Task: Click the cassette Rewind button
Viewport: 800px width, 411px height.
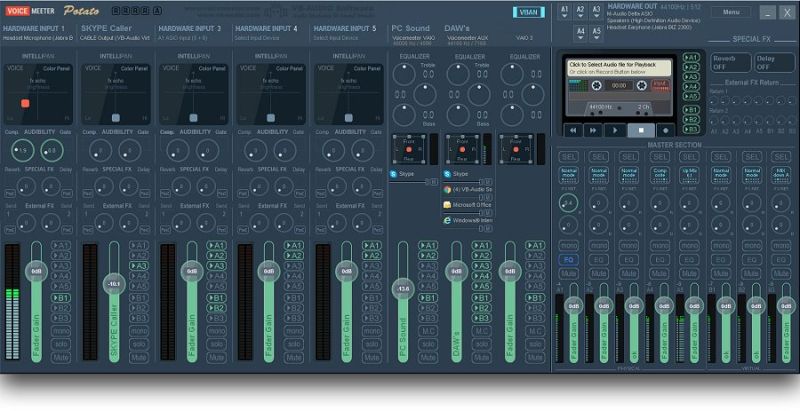Action: (x=572, y=130)
